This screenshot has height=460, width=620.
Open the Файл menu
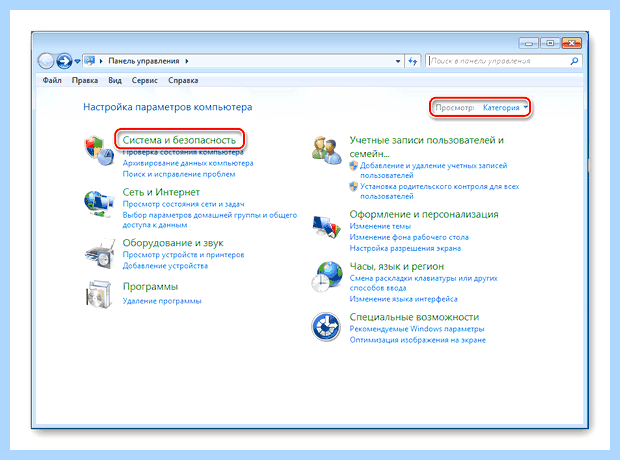click(x=52, y=80)
